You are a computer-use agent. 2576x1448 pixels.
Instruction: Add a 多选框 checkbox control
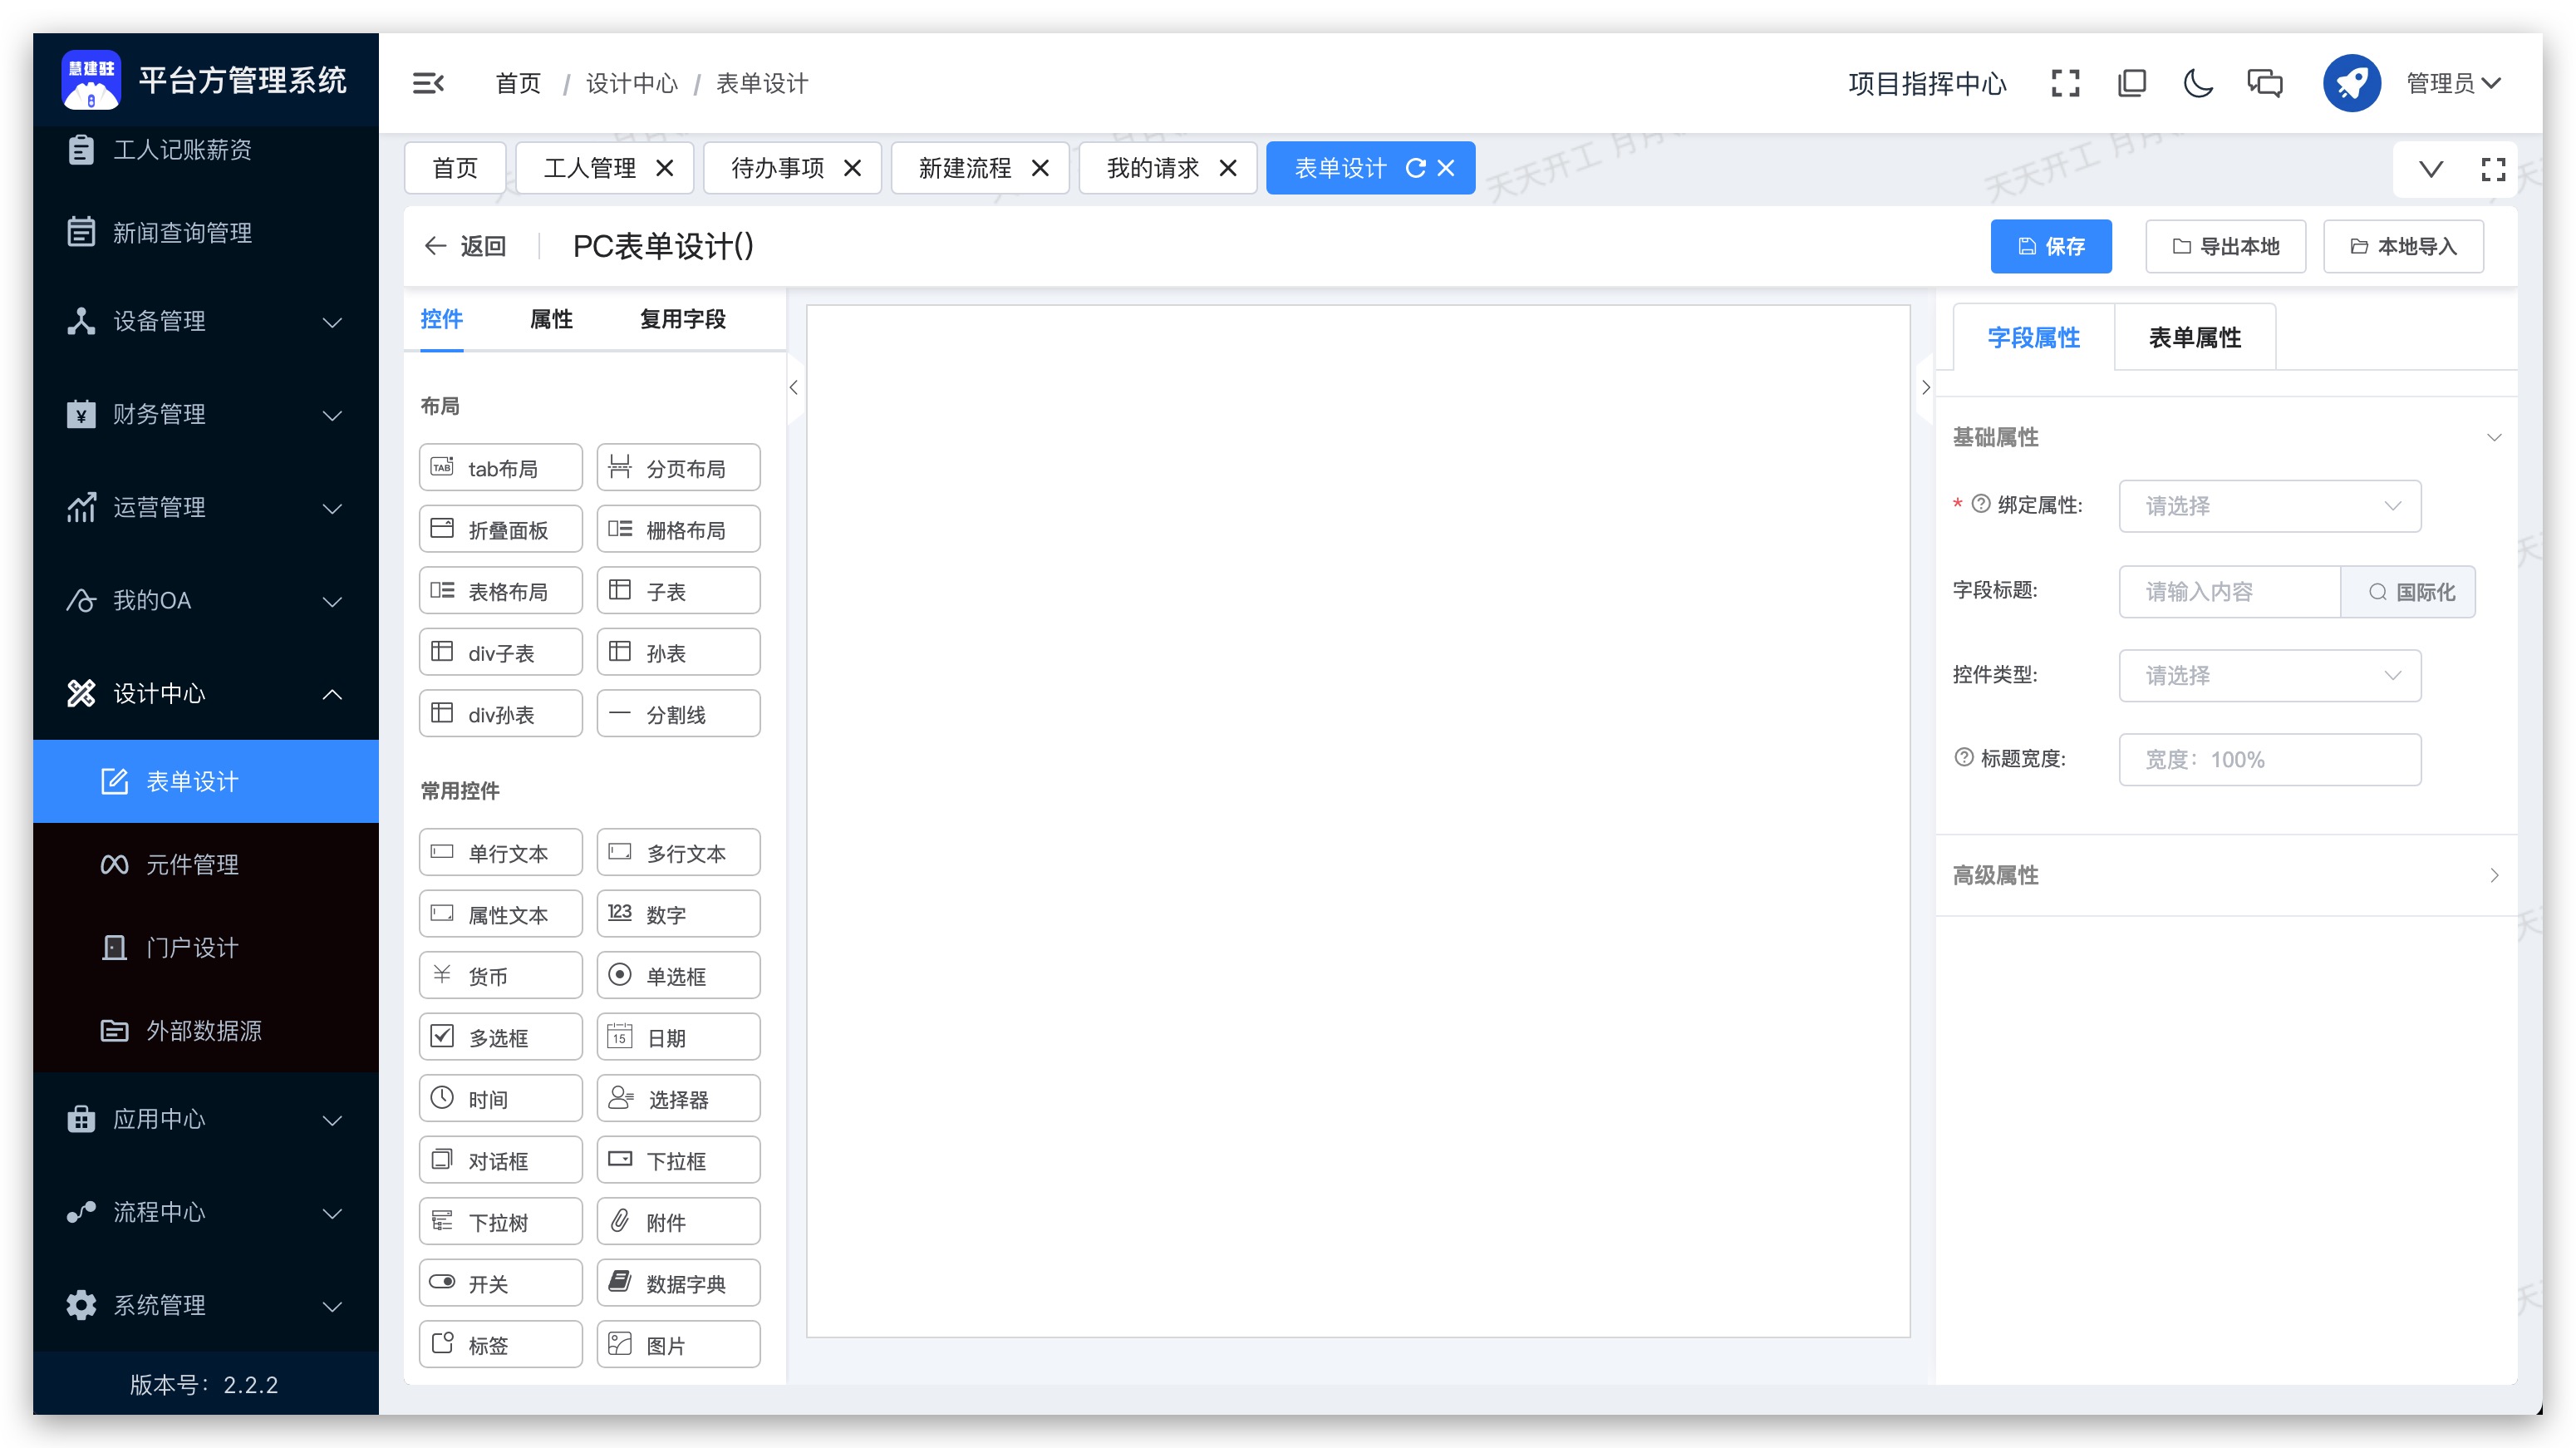click(500, 1037)
